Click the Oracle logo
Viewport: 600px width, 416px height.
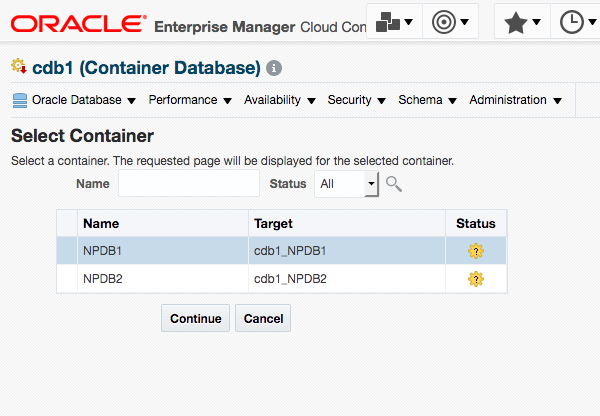79,24
